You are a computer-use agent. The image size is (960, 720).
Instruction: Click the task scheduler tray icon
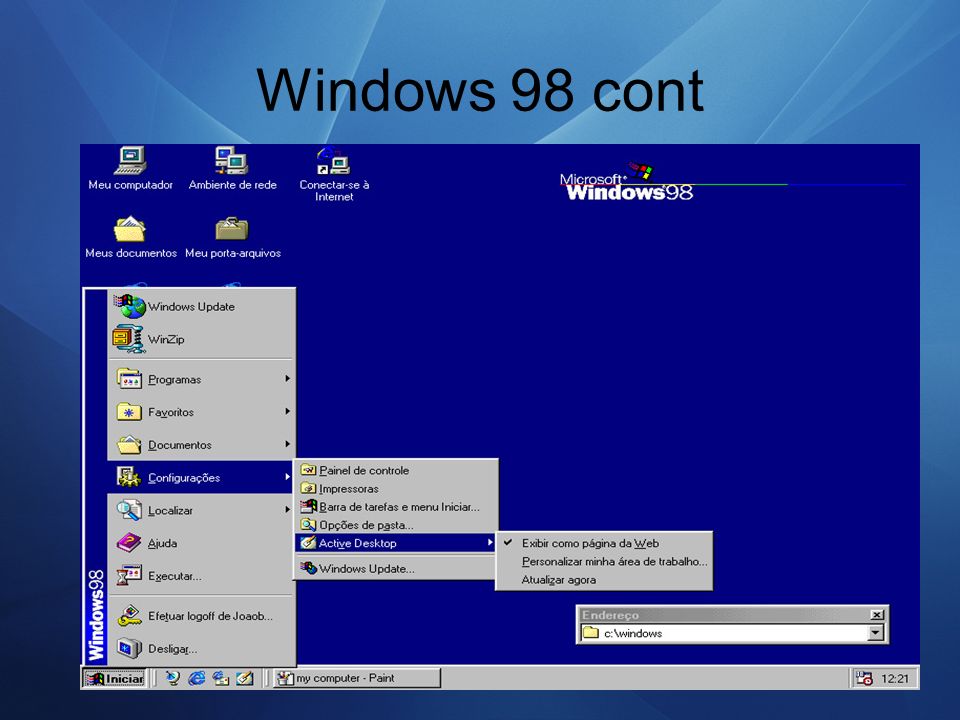click(x=864, y=678)
